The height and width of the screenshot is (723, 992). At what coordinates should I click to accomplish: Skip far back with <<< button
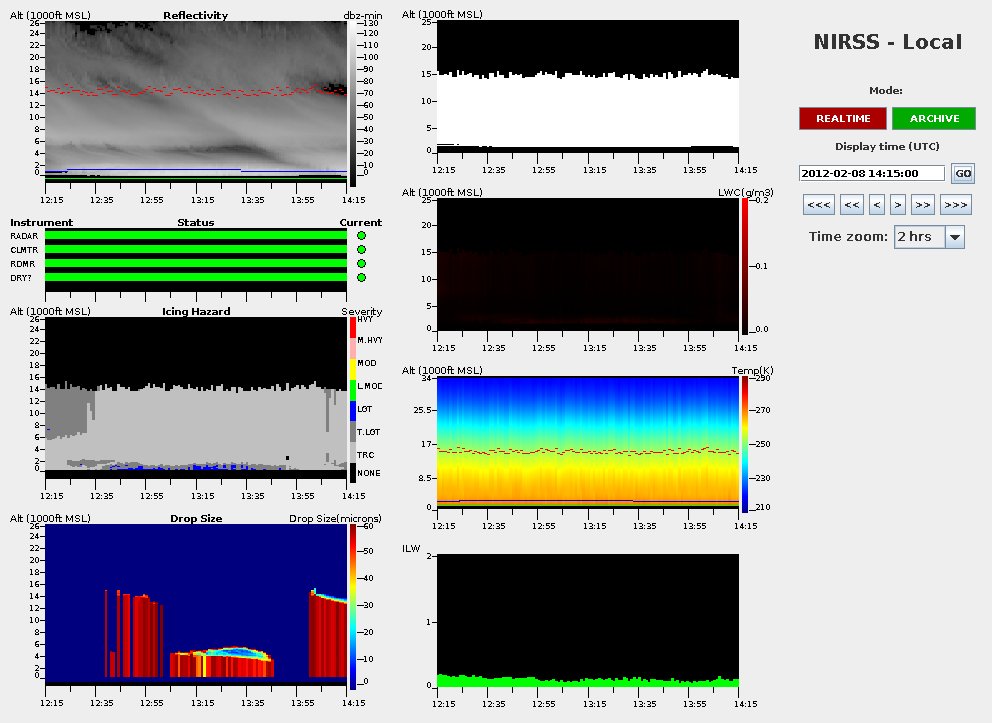(818, 205)
